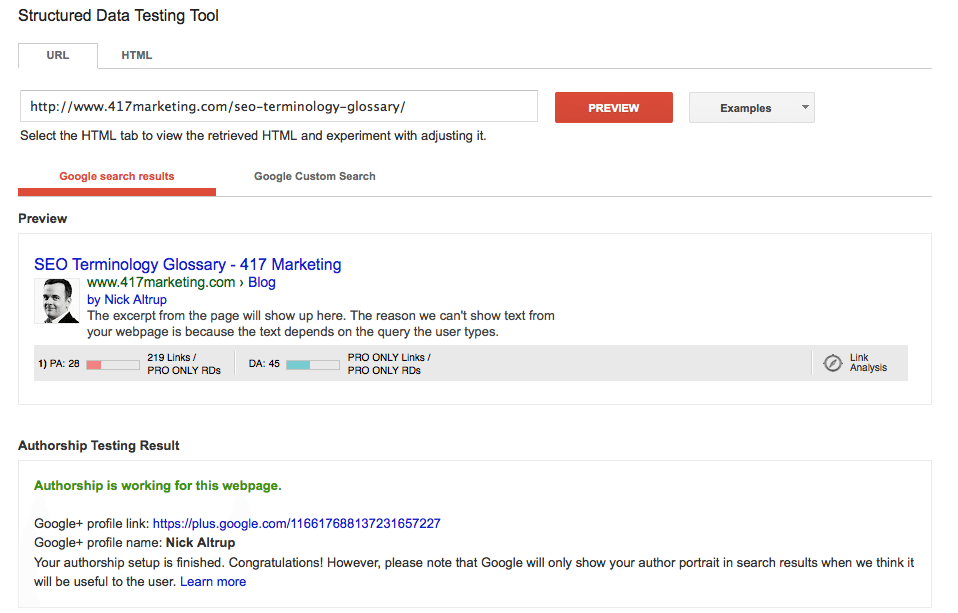Open the Google+ profile URL link
The width and height of the screenshot is (958, 613).
pyautogui.click(x=296, y=524)
